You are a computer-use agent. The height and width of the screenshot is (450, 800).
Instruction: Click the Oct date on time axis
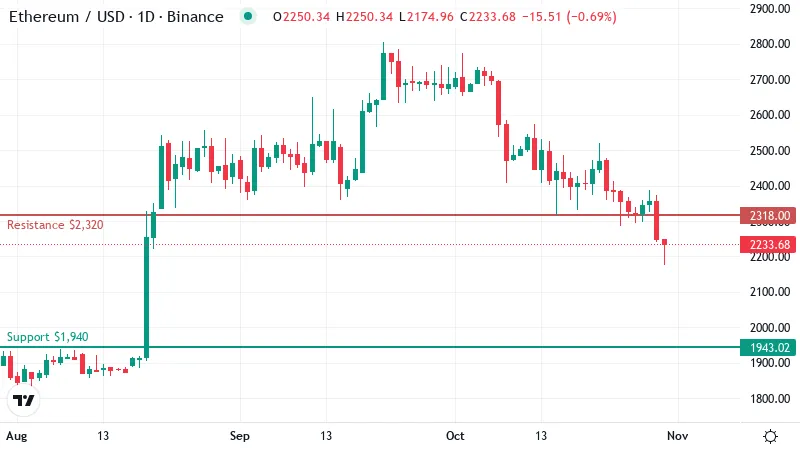[455, 436]
